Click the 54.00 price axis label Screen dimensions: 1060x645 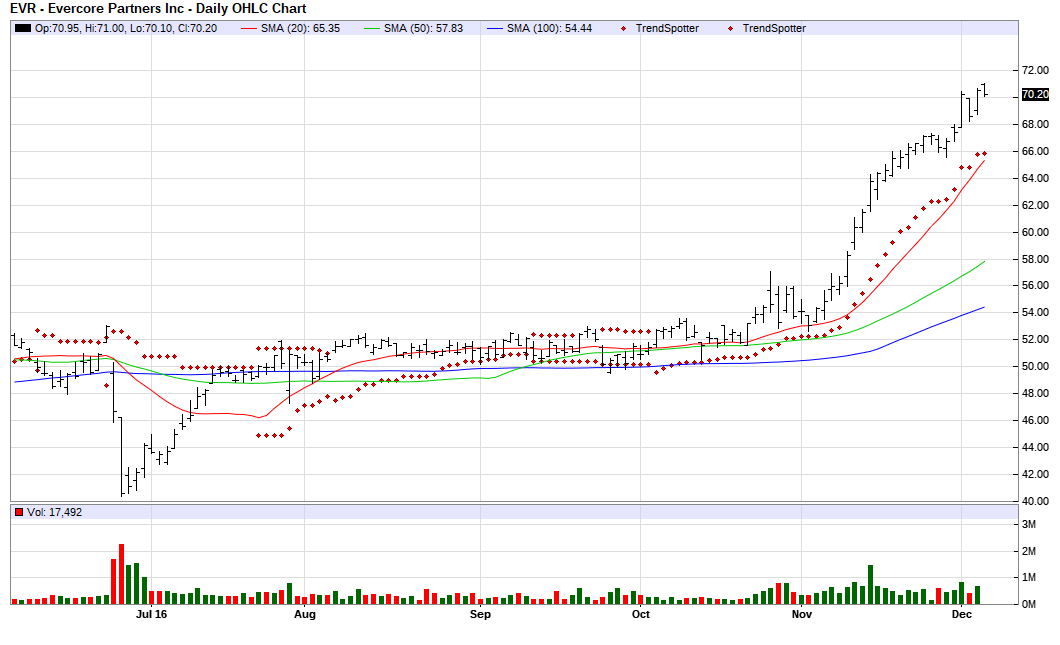[1035, 312]
